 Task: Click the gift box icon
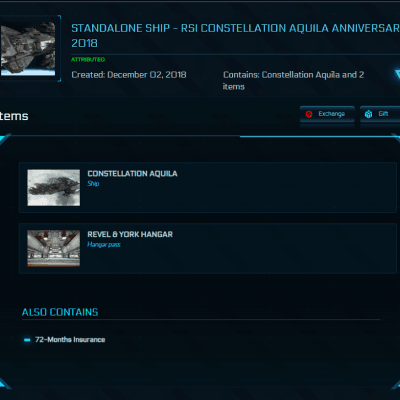point(368,114)
